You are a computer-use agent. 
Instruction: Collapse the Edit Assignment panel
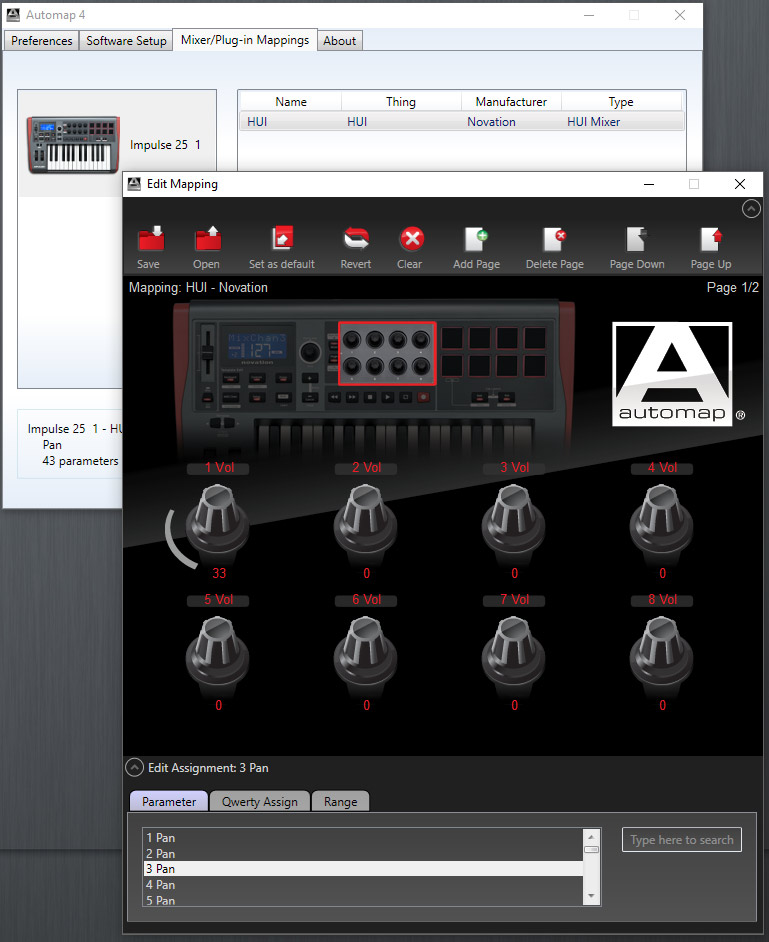134,768
